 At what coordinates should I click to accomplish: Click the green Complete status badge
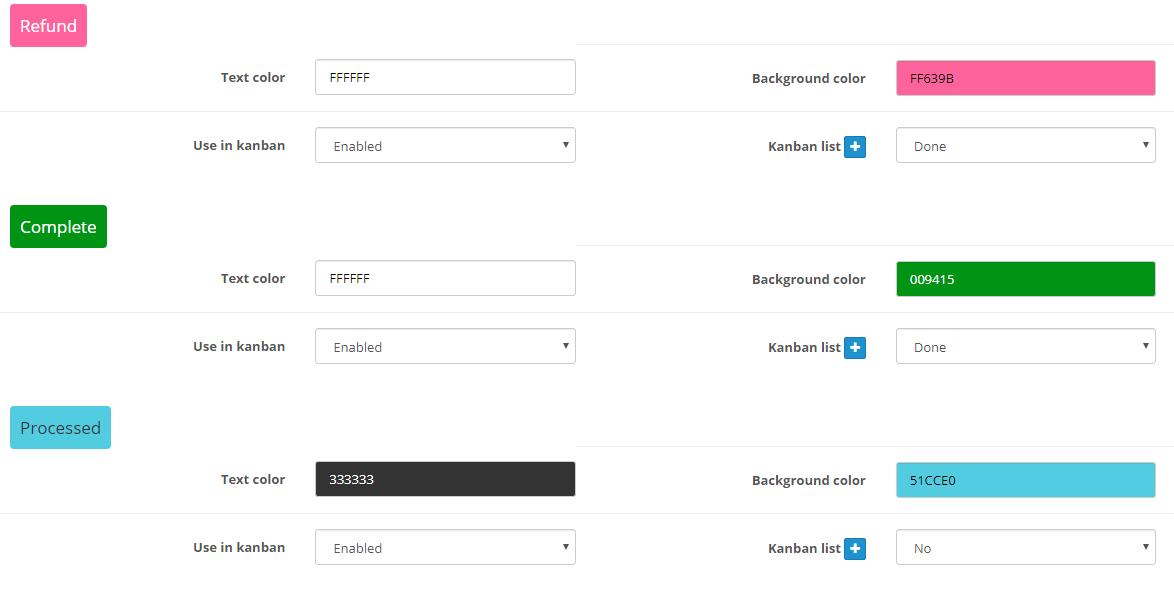point(58,227)
